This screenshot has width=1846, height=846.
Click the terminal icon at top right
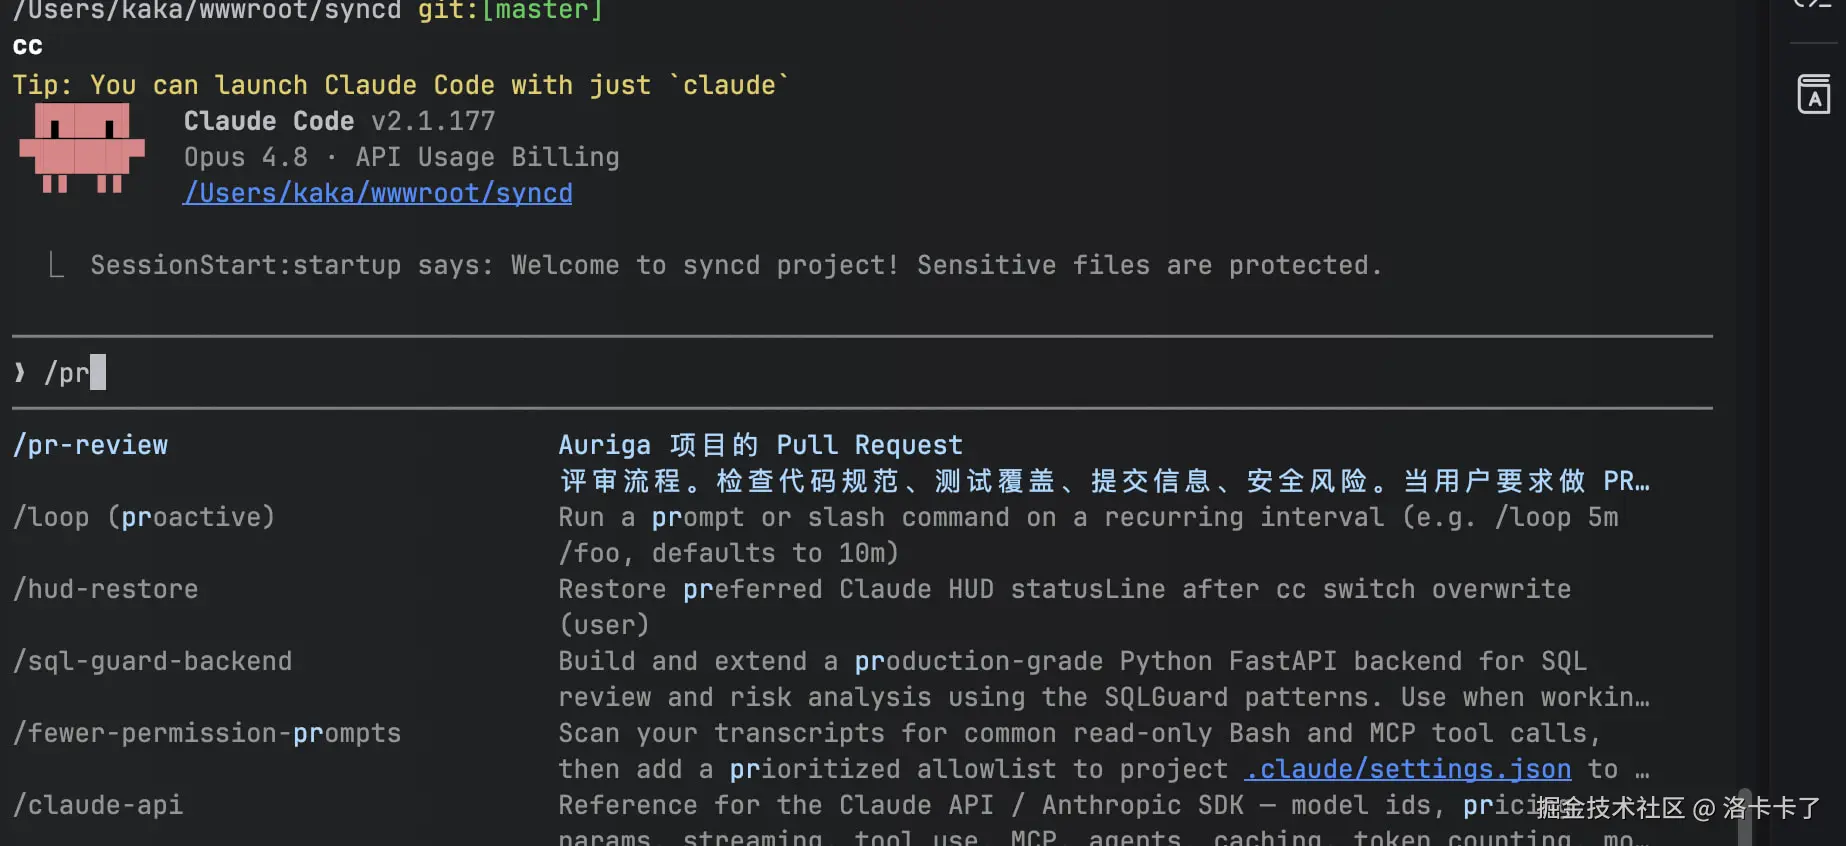(1814, 5)
